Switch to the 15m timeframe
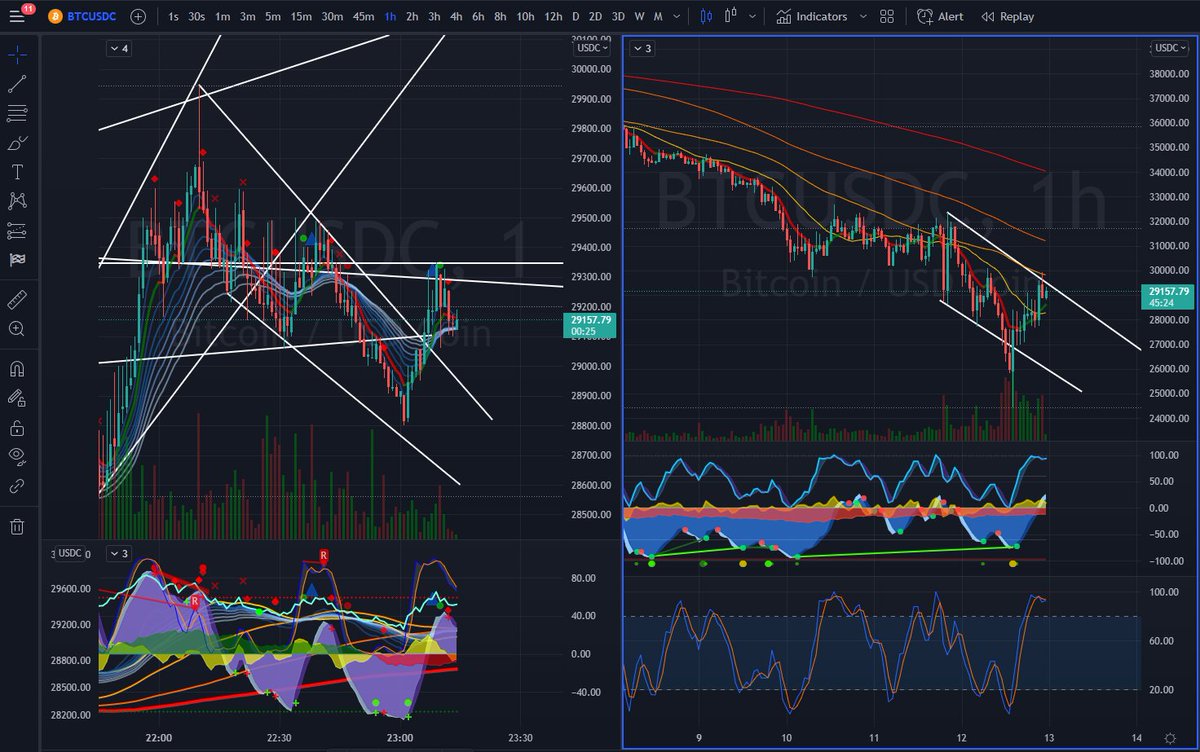Screen dimensions: 1200x752 pyautogui.click(x=301, y=16)
